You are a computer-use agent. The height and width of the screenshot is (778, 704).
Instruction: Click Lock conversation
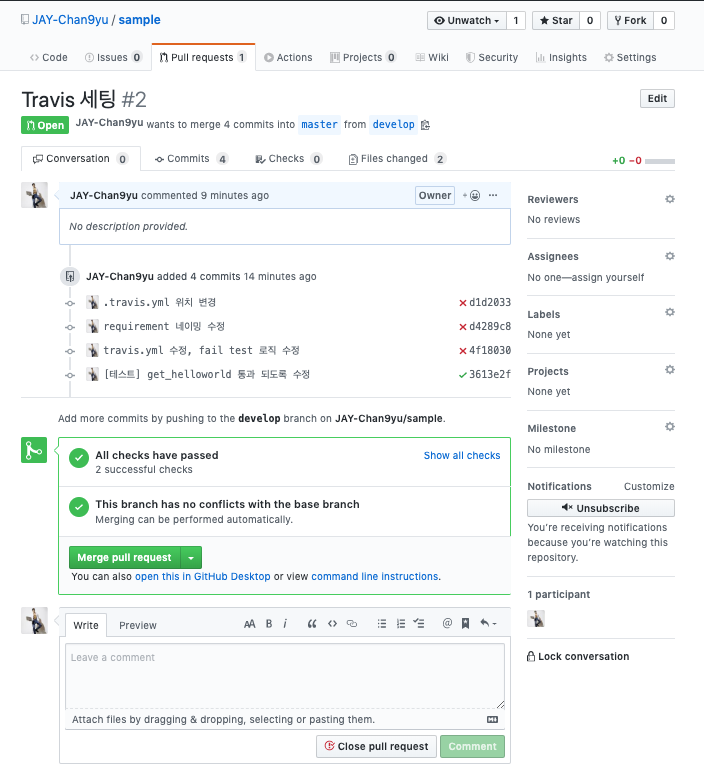pyautogui.click(x=578, y=656)
